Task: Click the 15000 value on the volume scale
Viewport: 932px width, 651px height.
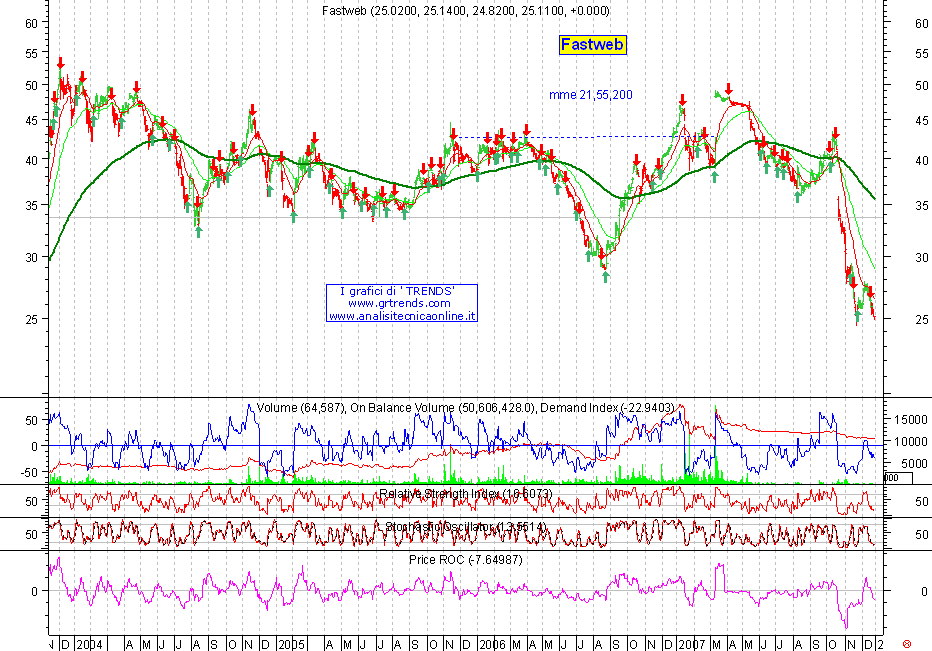Action: tap(910, 420)
